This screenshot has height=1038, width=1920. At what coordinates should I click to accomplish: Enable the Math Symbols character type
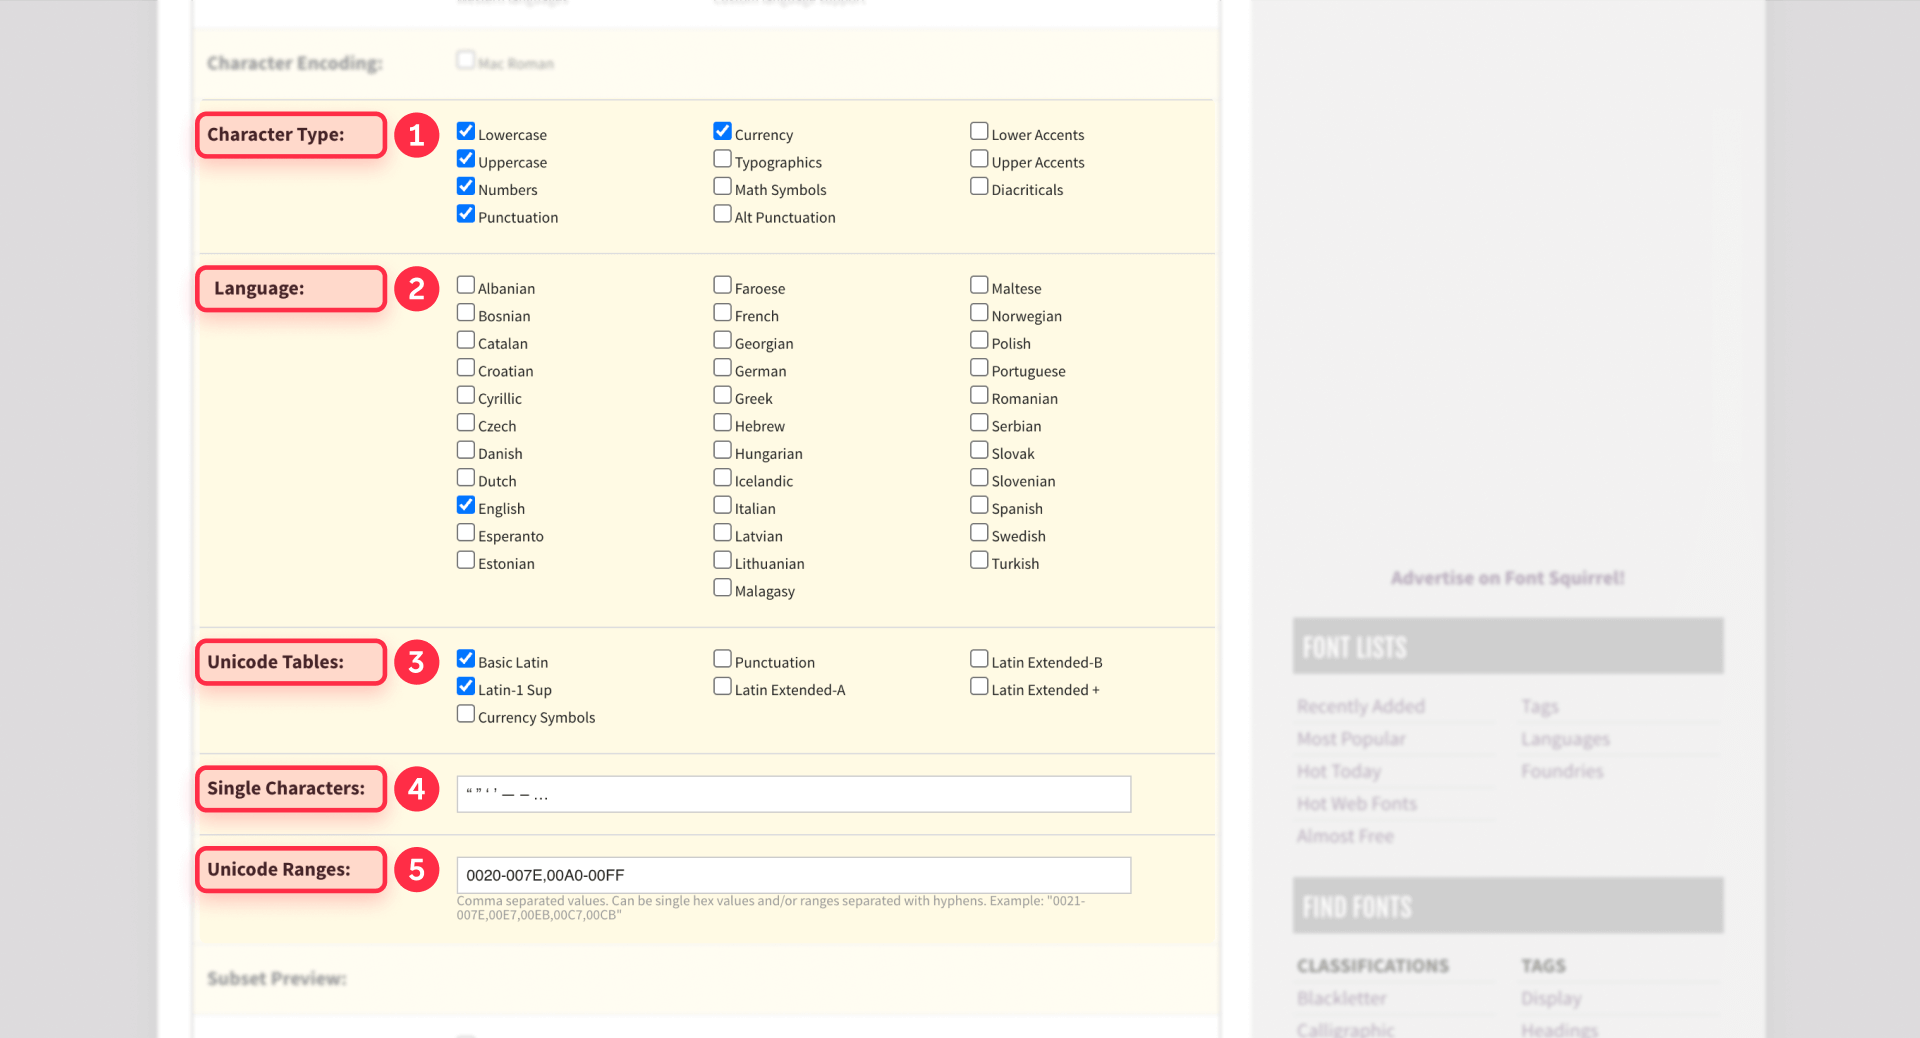point(722,186)
